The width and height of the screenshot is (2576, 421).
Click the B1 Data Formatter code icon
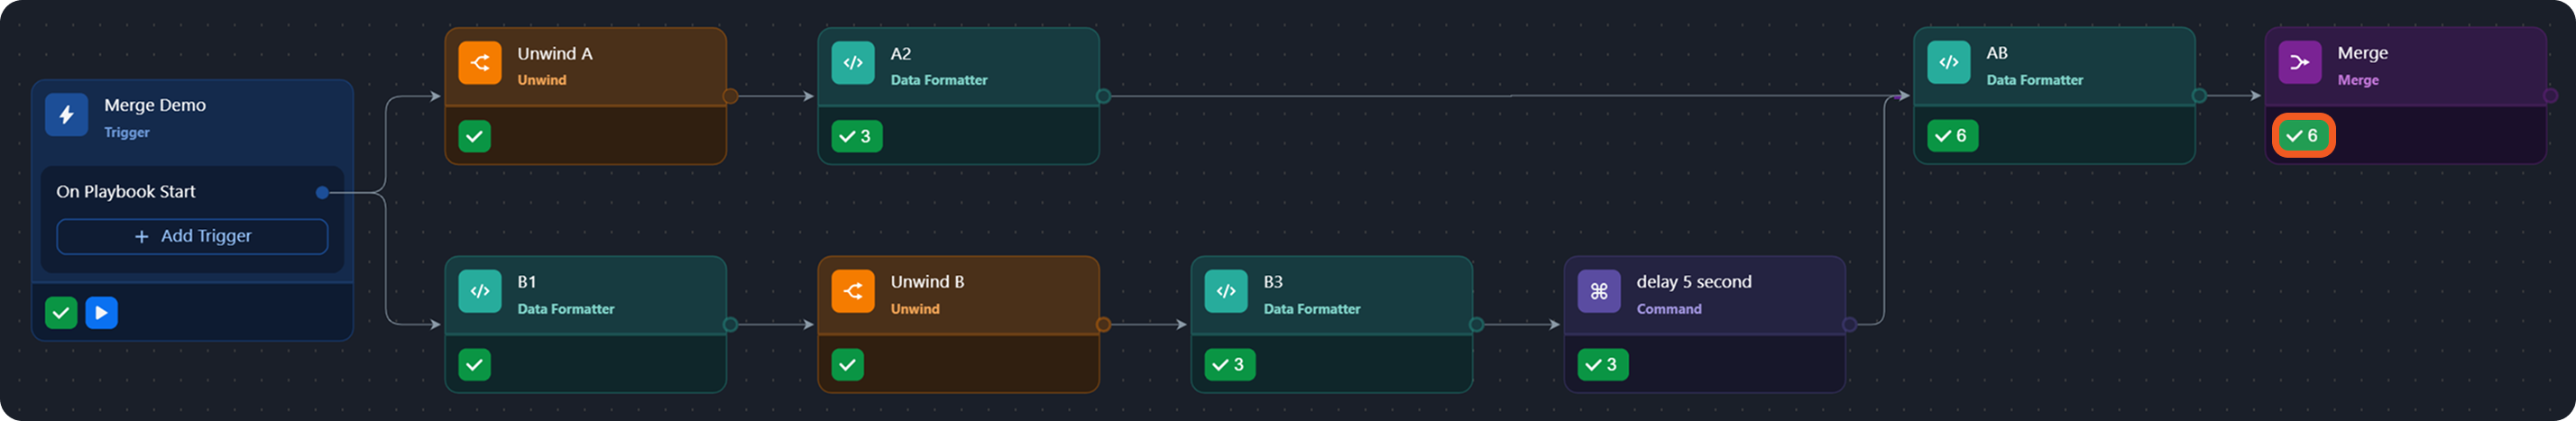coord(480,291)
